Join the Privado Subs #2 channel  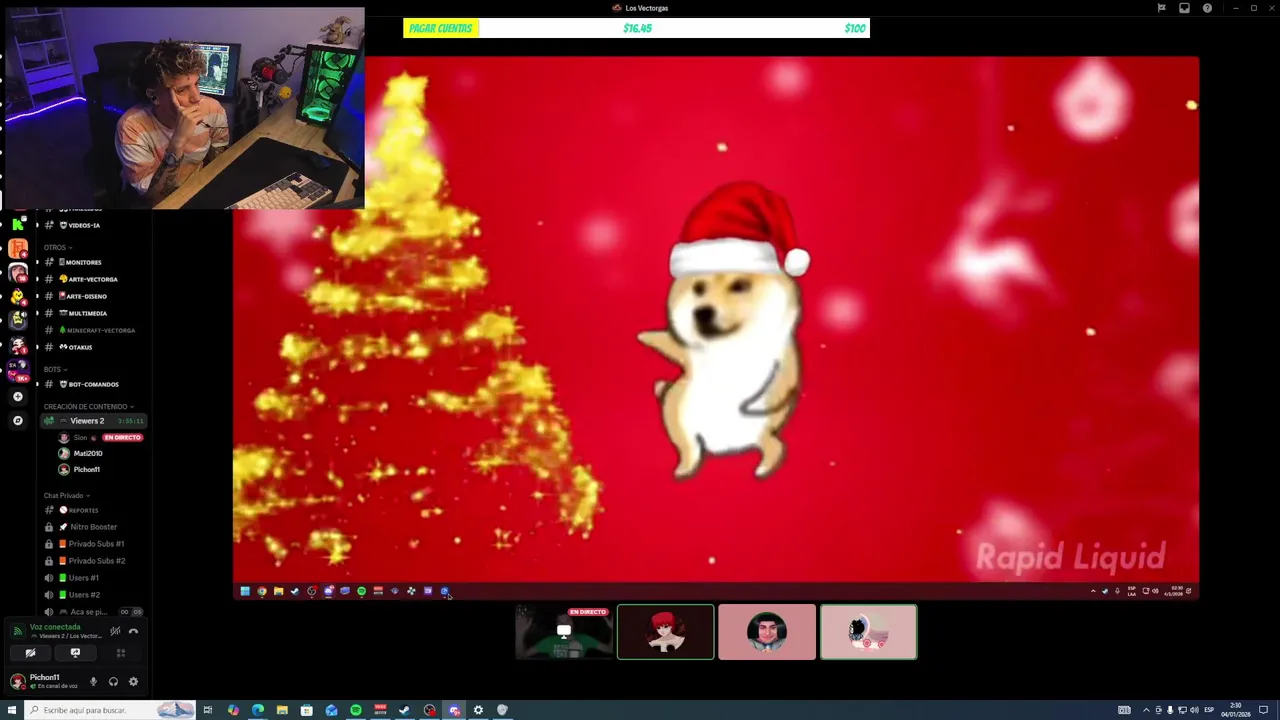point(94,561)
